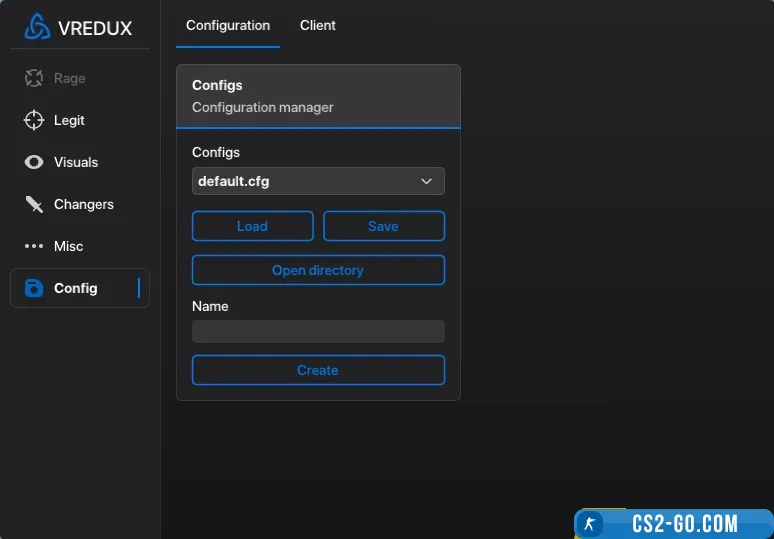Open the CS2-GO.COM watermark link
Image resolution: width=774 pixels, height=539 pixels.
point(685,524)
